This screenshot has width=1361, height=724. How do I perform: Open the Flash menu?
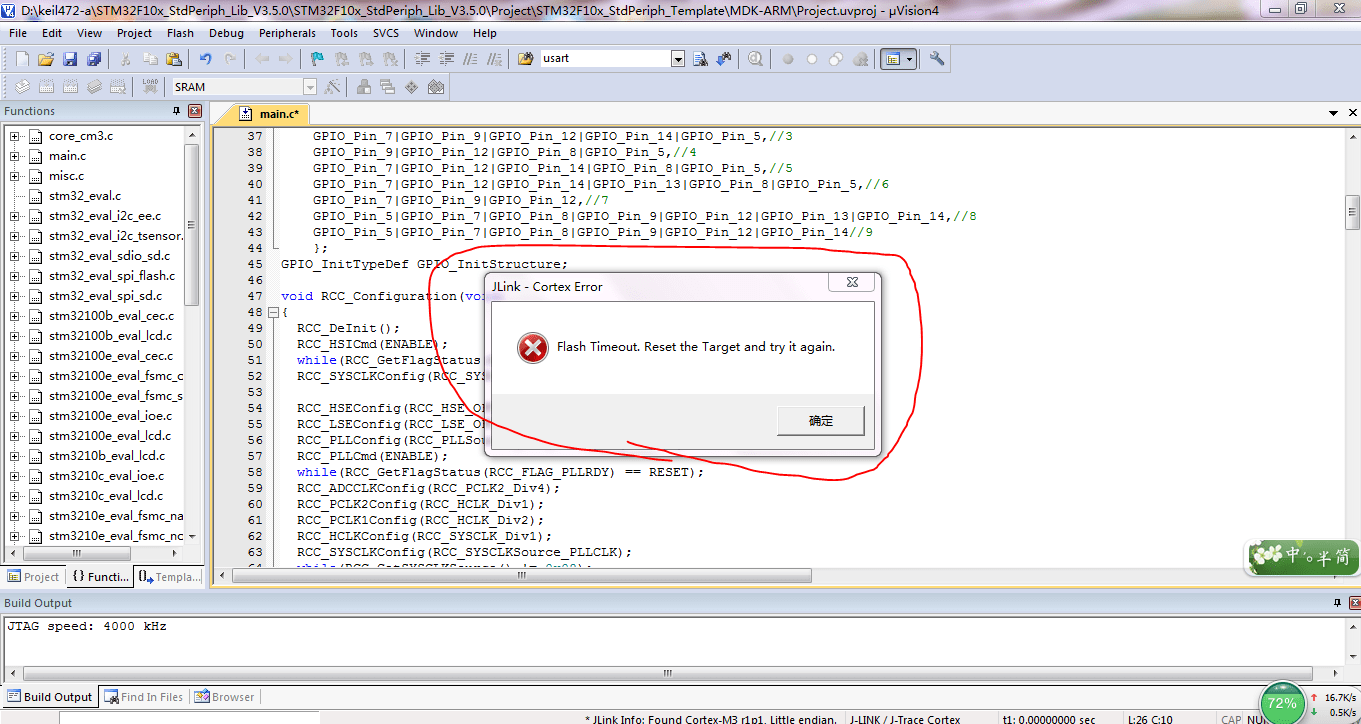pyautogui.click(x=180, y=33)
